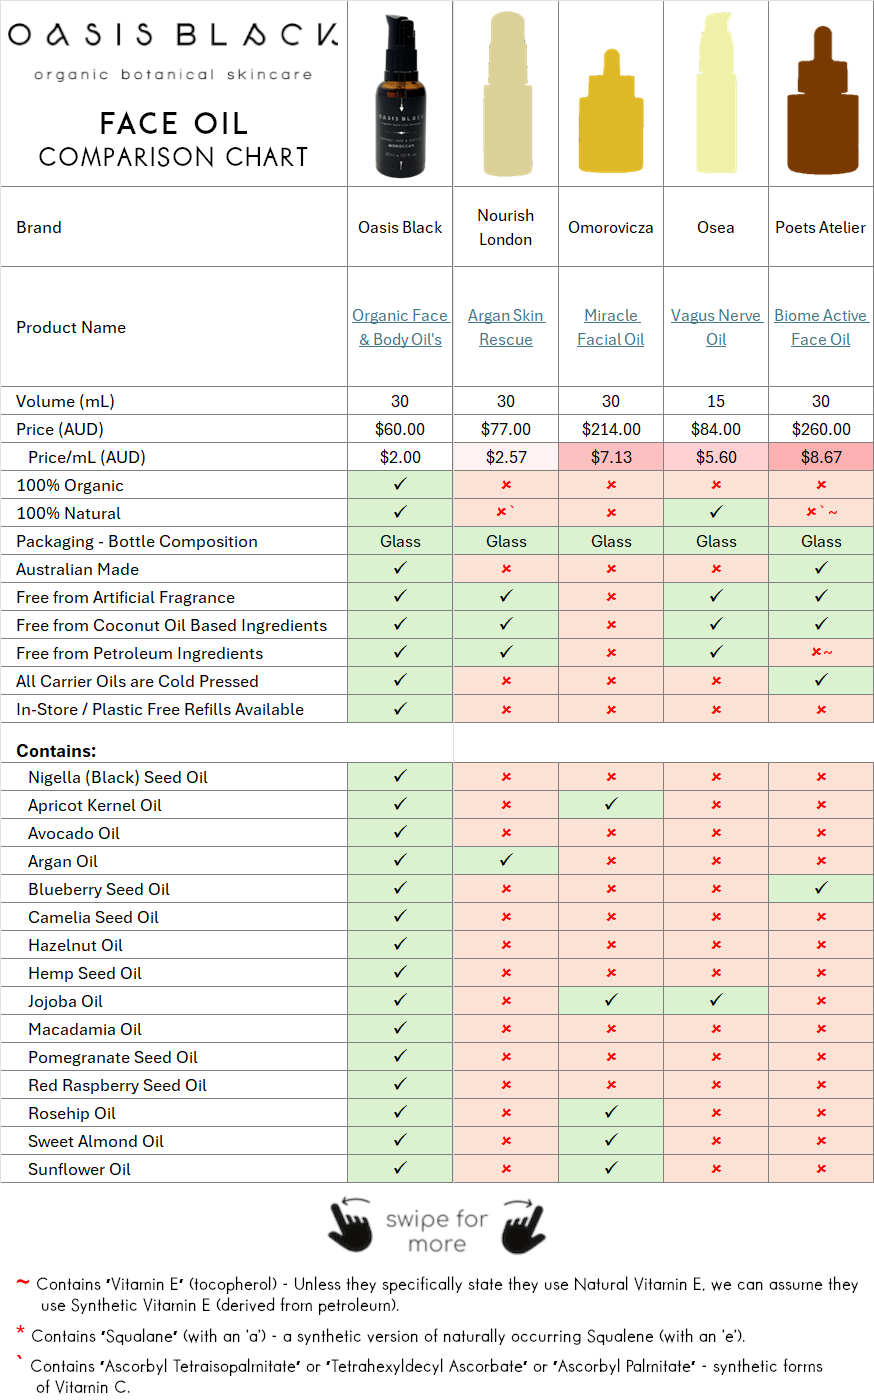Select the $7.13 price per mL cell

tap(611, 457)
